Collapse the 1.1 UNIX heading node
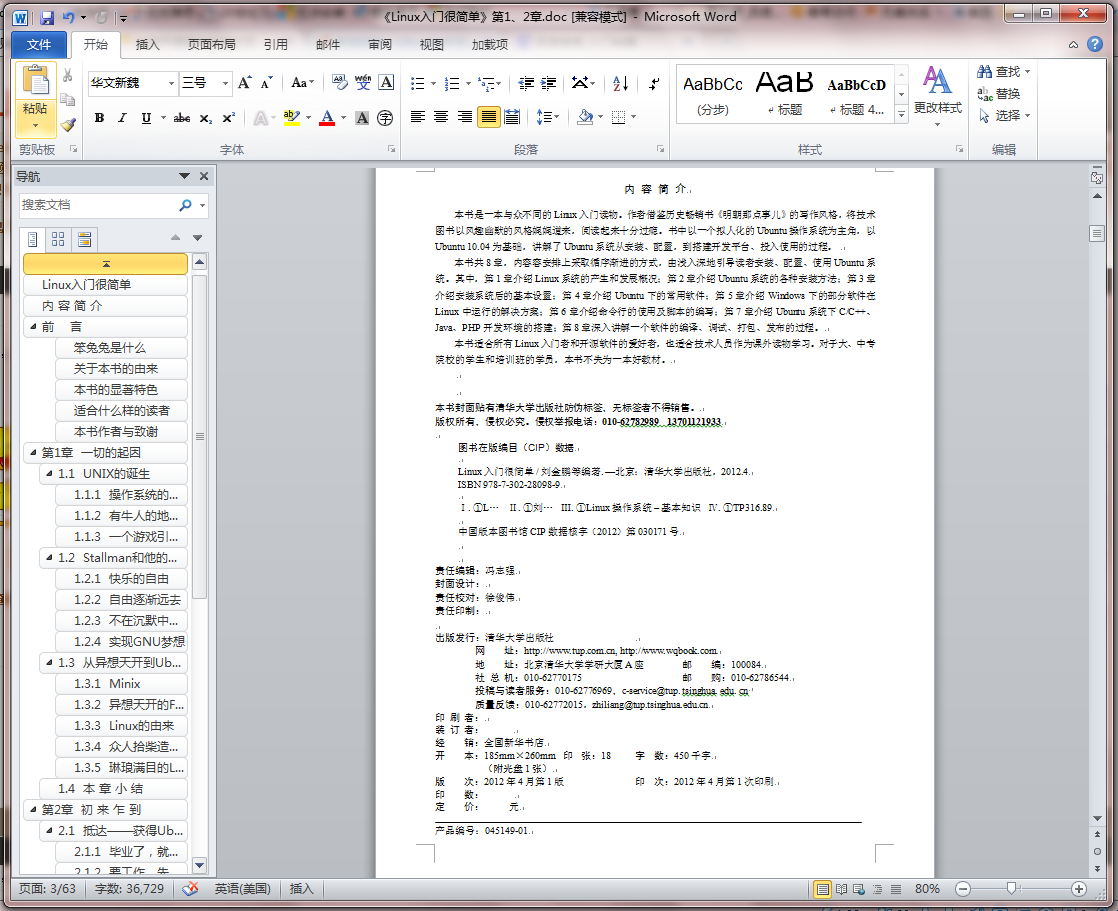 [49, 473]
